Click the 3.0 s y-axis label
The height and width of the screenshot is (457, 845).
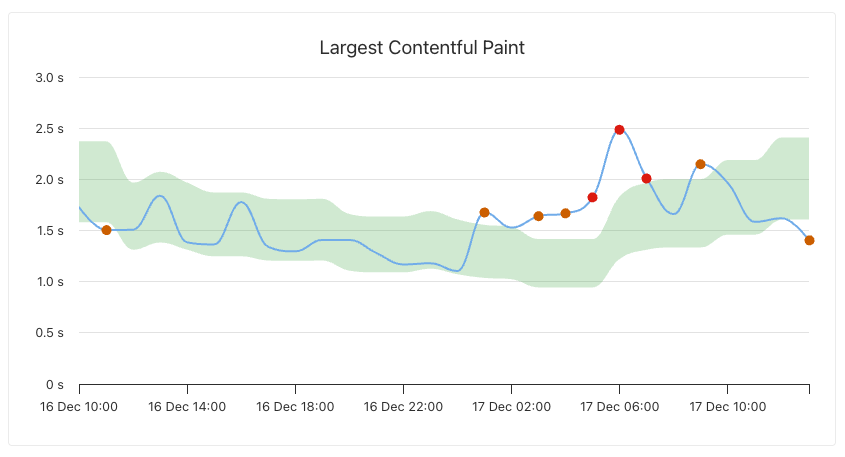[x=51, y=77]
